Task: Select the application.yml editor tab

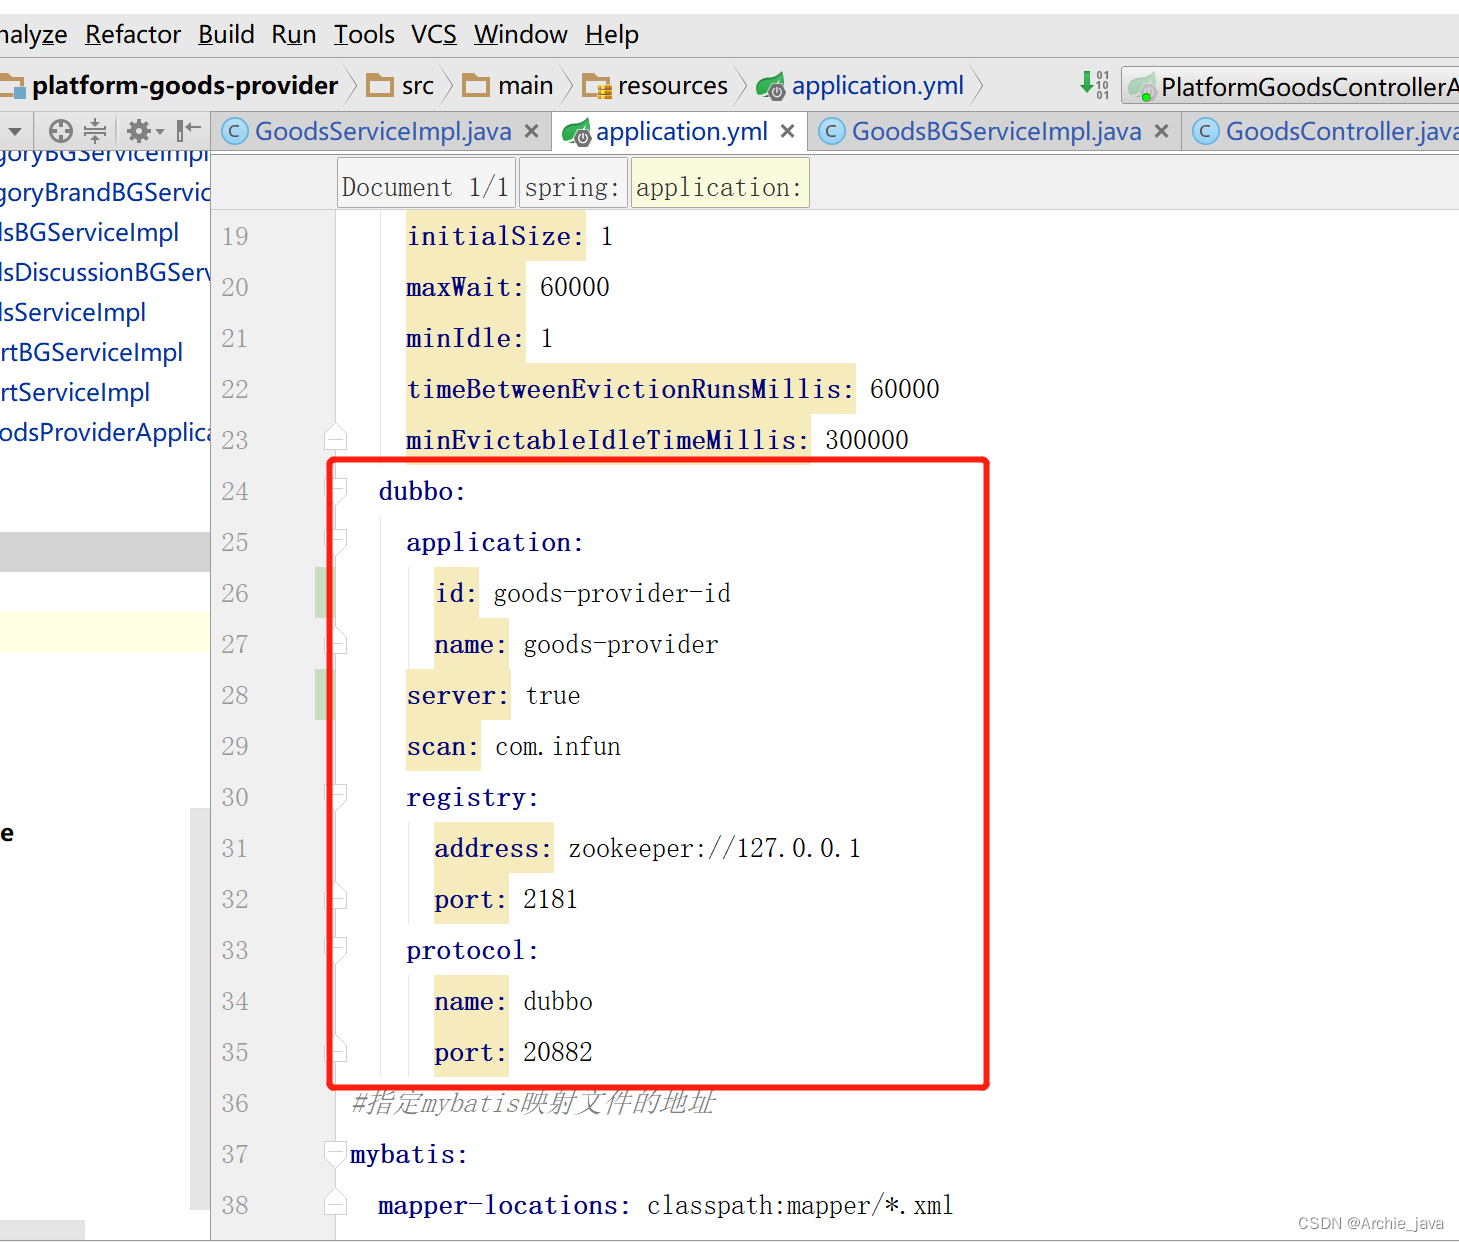Action: click(x=681, y=131)
